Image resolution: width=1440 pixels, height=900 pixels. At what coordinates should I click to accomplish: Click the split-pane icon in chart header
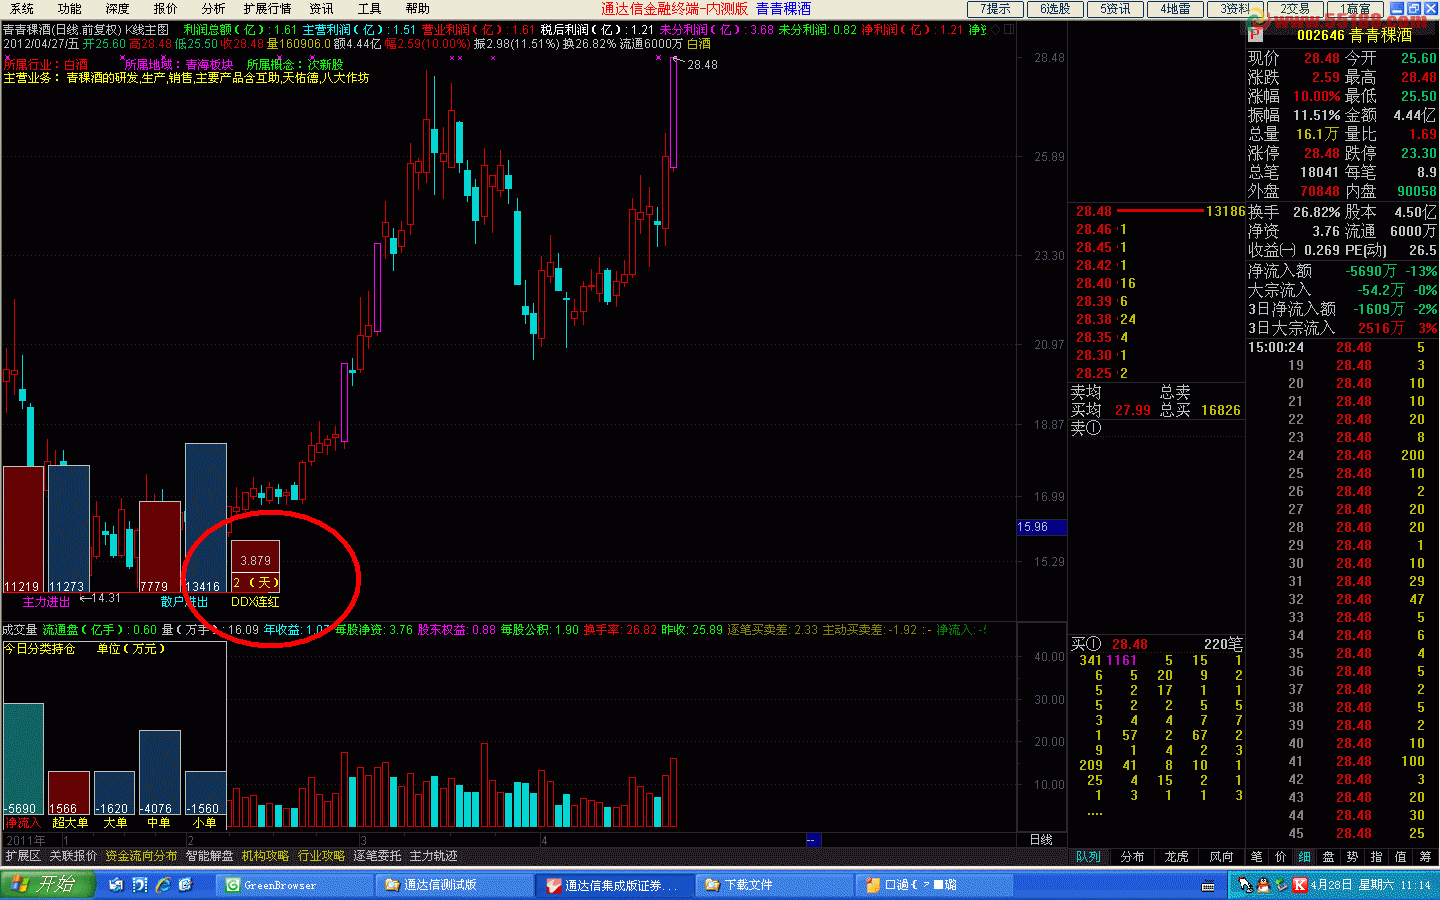click(x=1009, y=29)
